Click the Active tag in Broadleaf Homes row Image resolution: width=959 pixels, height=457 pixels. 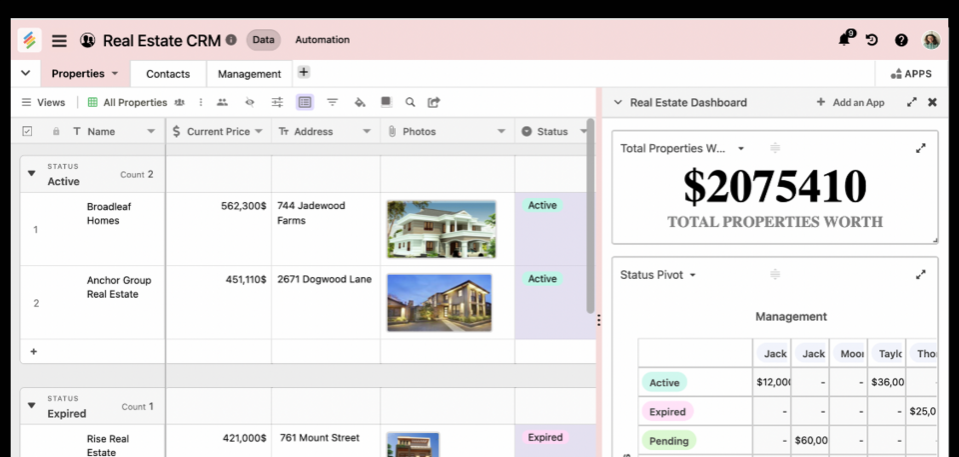coord(542,206)
